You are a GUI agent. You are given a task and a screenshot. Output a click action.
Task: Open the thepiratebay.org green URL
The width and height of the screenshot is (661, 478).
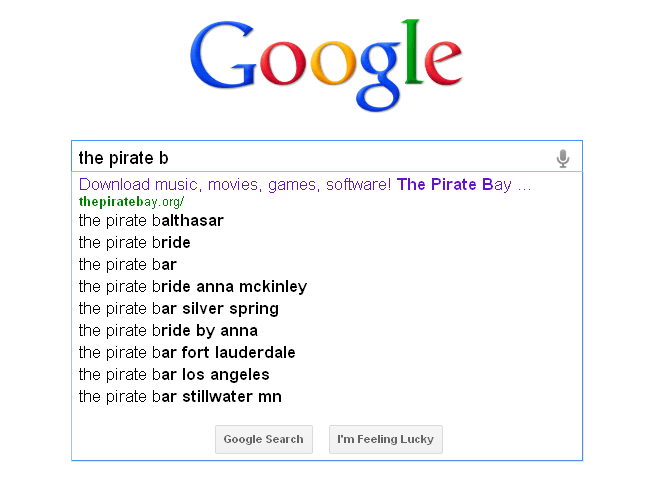[x=131, y=202]
